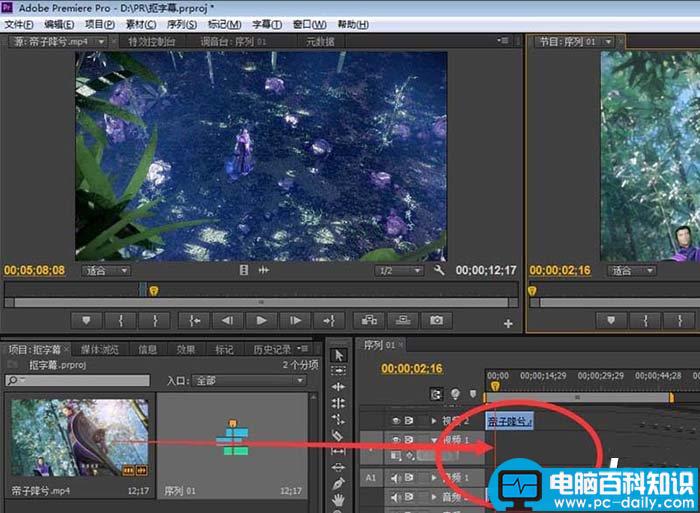Viewport: 700px width, 513px height.
Task: Expand Audio 1 track
Action: 433,478
